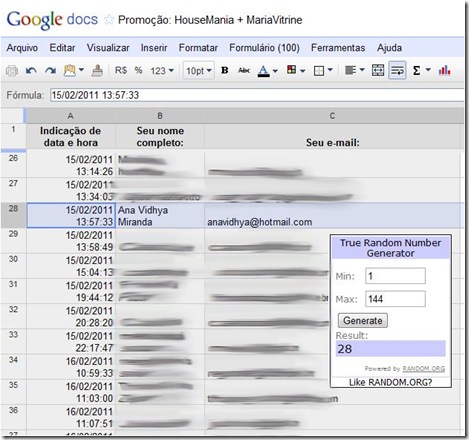Click the background color grid icon

pyautogui.click(x=291, y=70)
